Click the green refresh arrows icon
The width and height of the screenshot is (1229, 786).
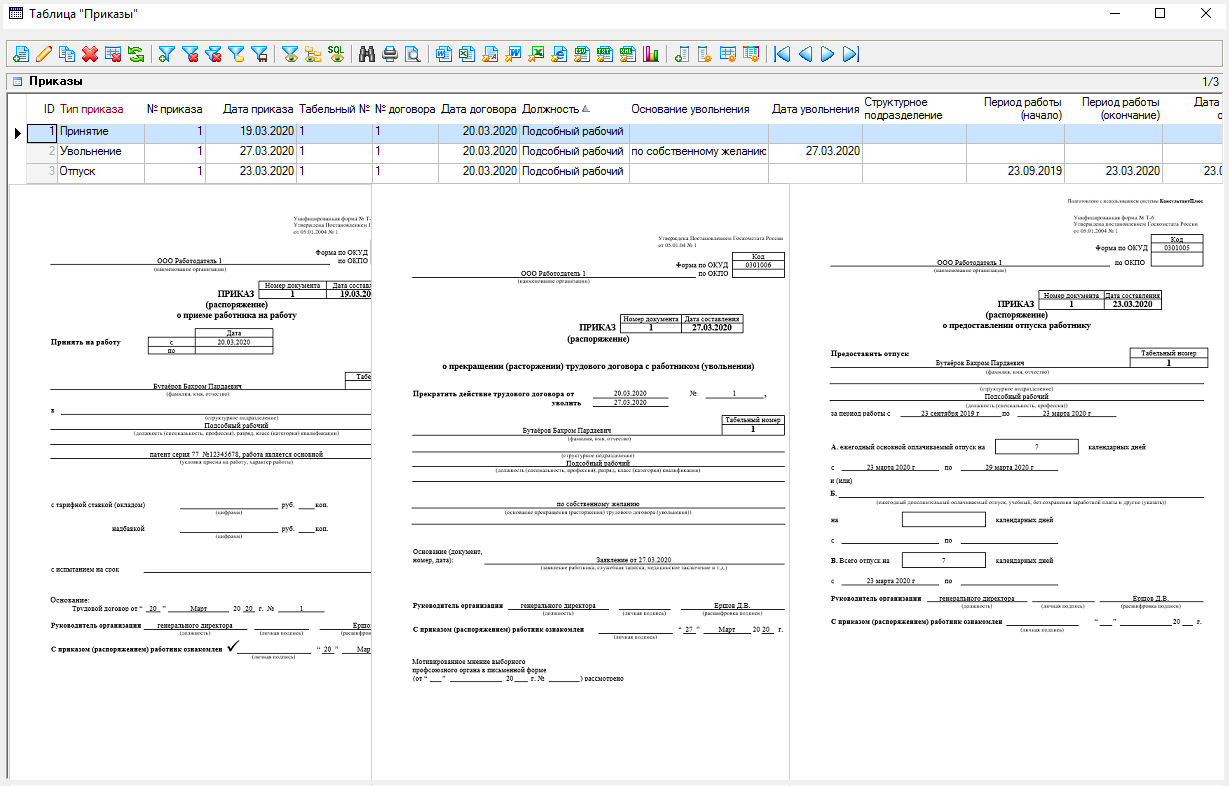[136, 54]
